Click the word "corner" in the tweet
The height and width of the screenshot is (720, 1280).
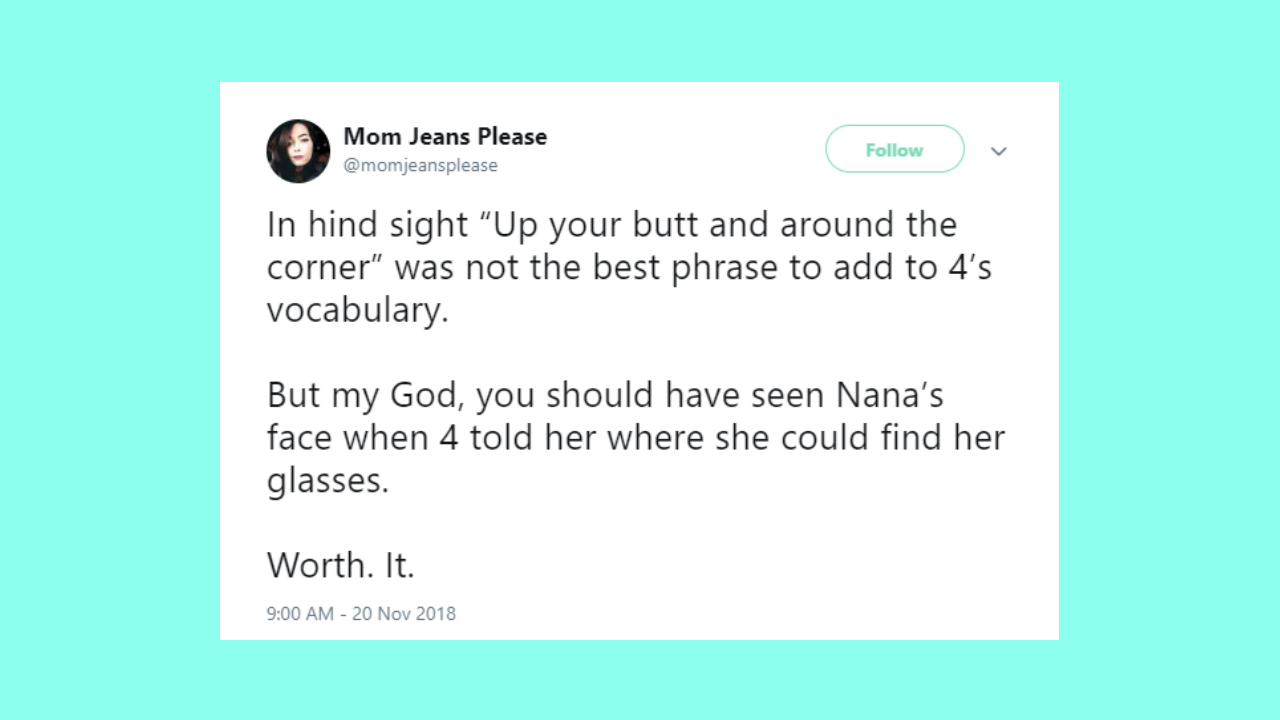323,268
